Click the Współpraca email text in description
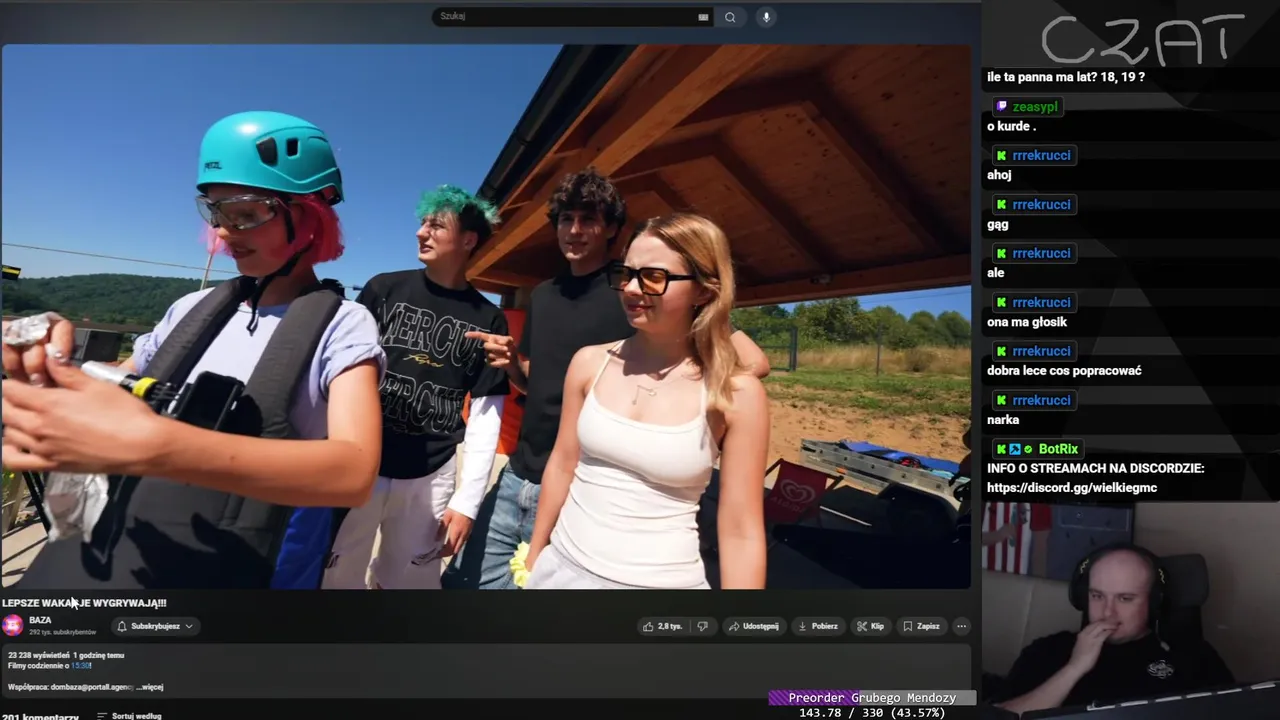1280x720 pixels. click(70, 687)
